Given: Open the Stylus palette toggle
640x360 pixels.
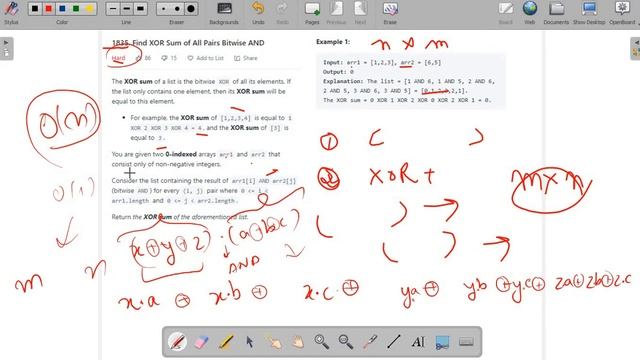Looking at the screenshot, I should click(11, 13).
